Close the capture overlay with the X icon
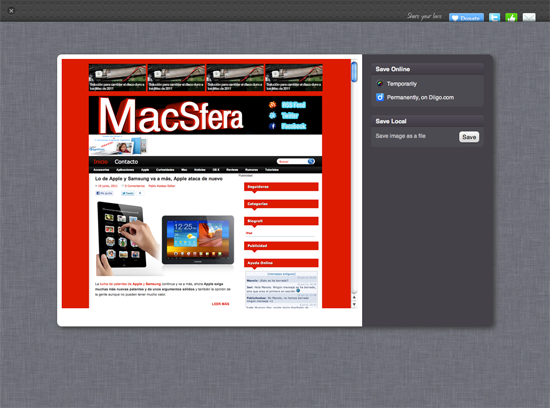This screenshot has width=550, height=408. click(11, 11)
